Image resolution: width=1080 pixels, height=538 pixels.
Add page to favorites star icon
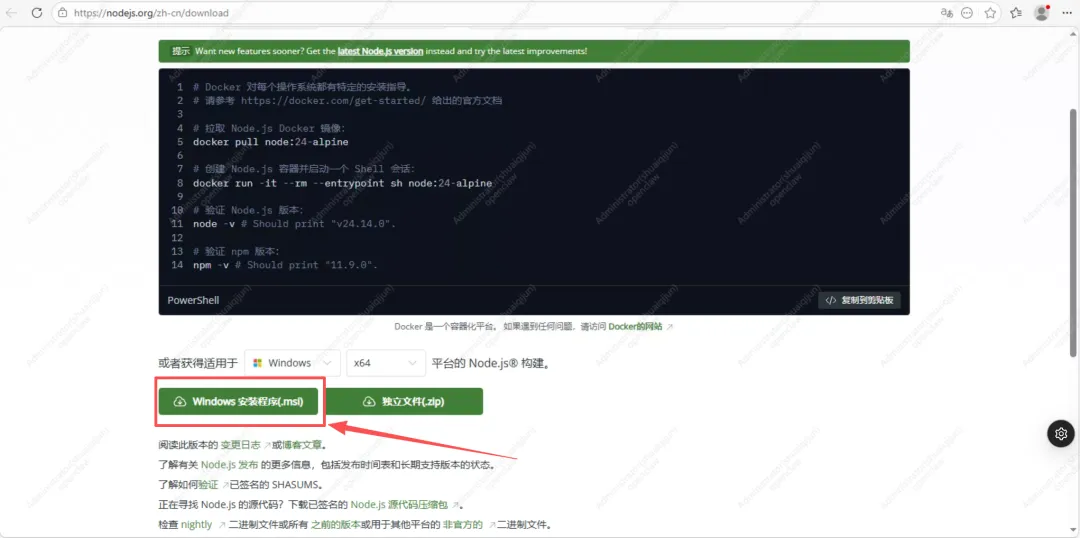(990, 12)
